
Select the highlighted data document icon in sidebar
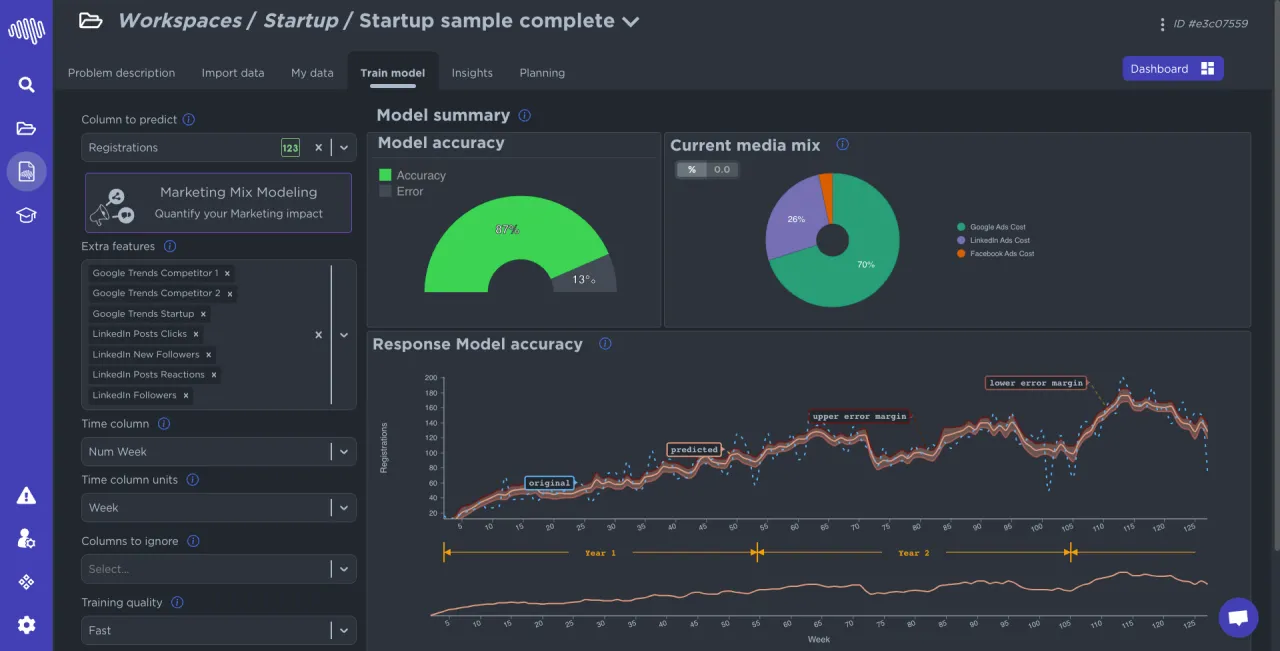(x=26, y=171)
